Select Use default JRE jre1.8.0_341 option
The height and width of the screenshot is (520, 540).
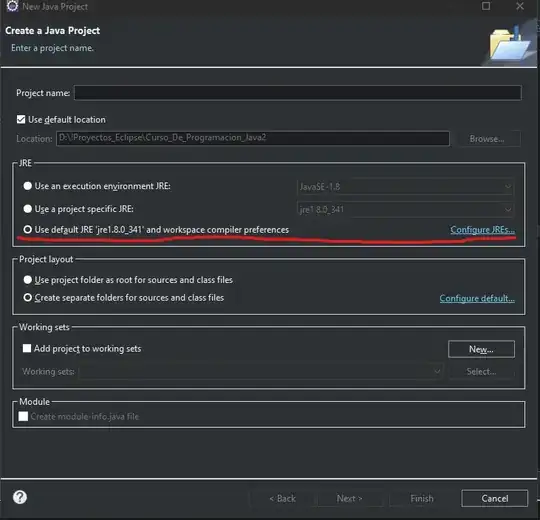pyautogui.click(x=28, y=229)
